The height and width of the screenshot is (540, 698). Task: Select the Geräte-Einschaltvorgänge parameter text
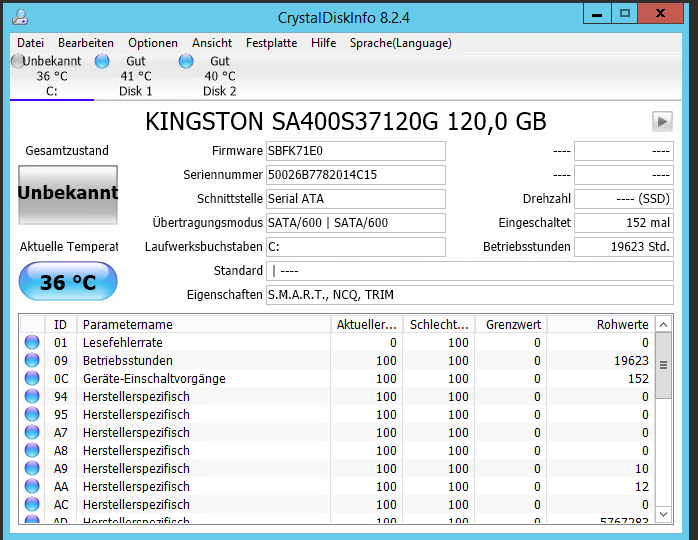tap(154, 379)
